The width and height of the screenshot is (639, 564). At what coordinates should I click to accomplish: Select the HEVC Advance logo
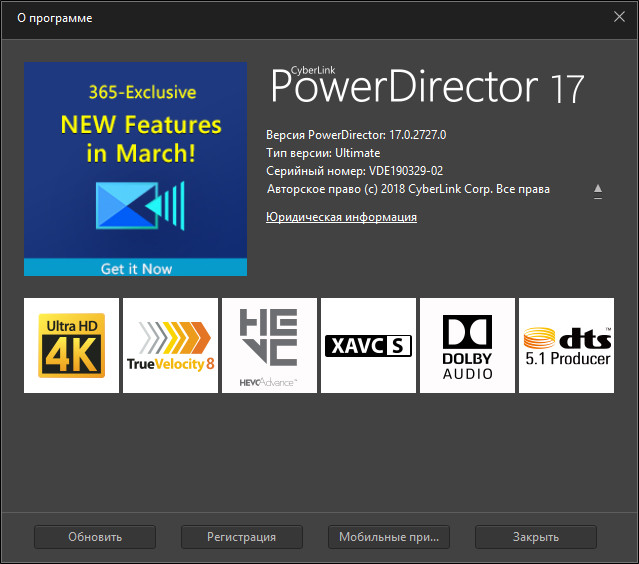[x=269, y=345]
